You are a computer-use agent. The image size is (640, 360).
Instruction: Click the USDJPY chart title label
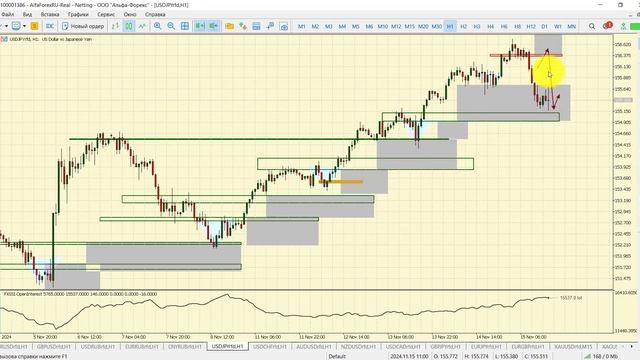(x=51, y=39)
